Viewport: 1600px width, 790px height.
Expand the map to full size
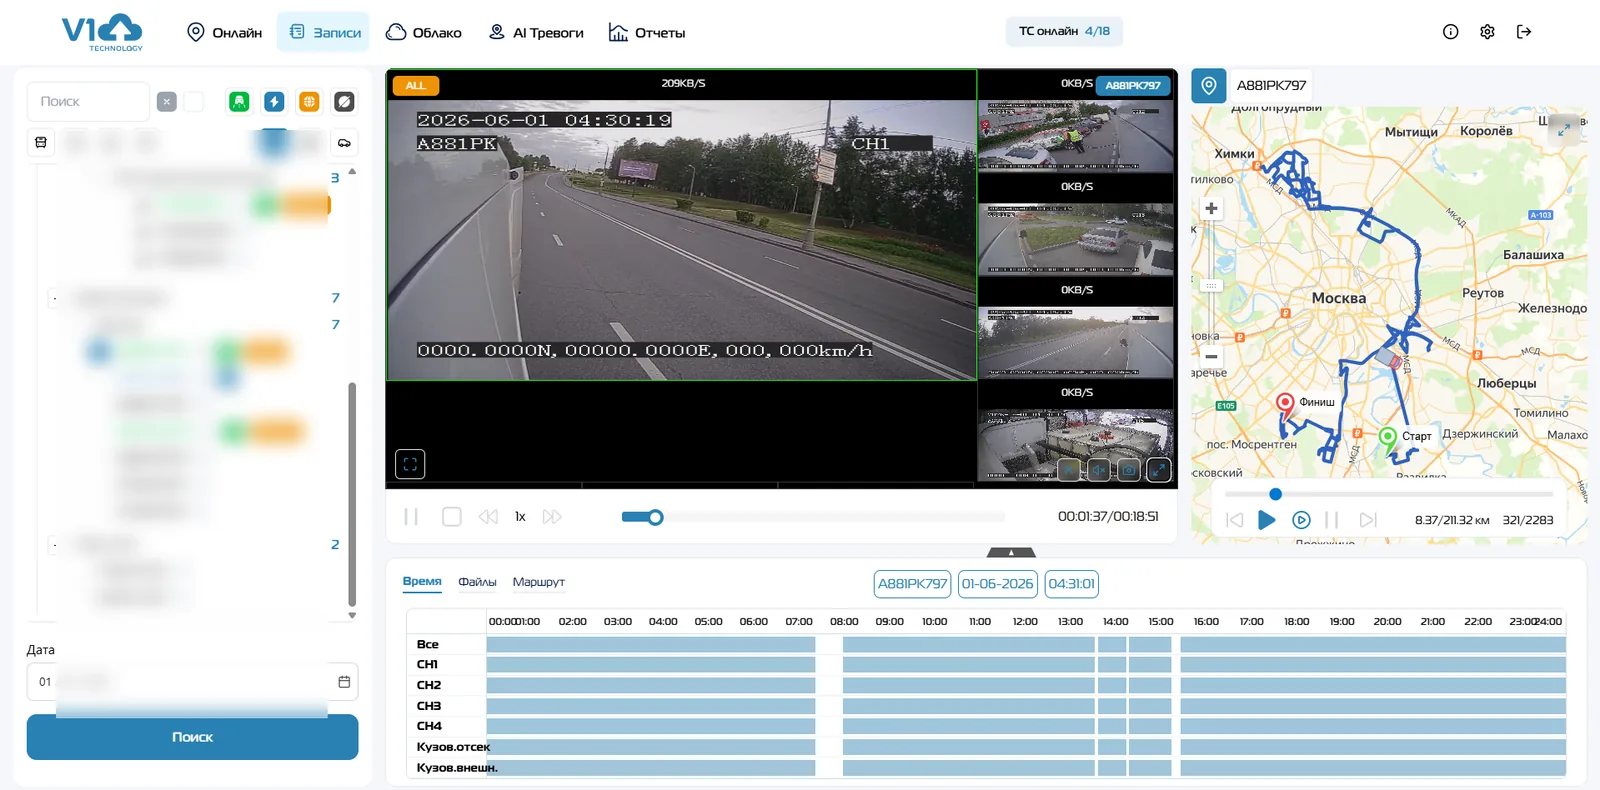pos(1564,130)
